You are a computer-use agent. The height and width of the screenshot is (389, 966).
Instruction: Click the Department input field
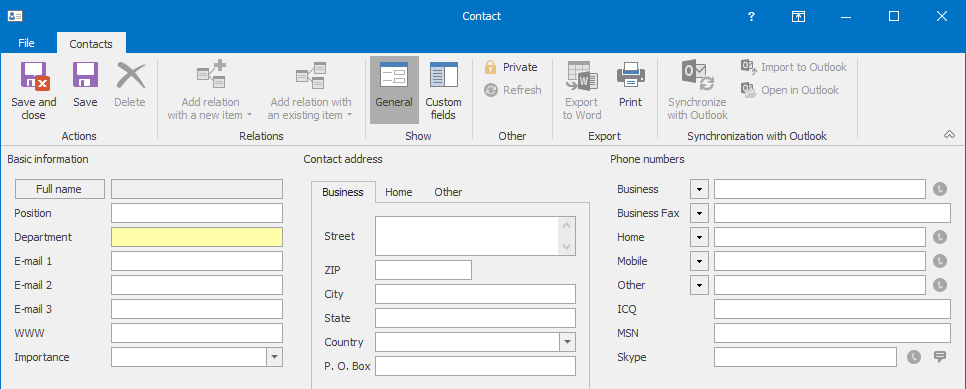click(x=197, y=237)
